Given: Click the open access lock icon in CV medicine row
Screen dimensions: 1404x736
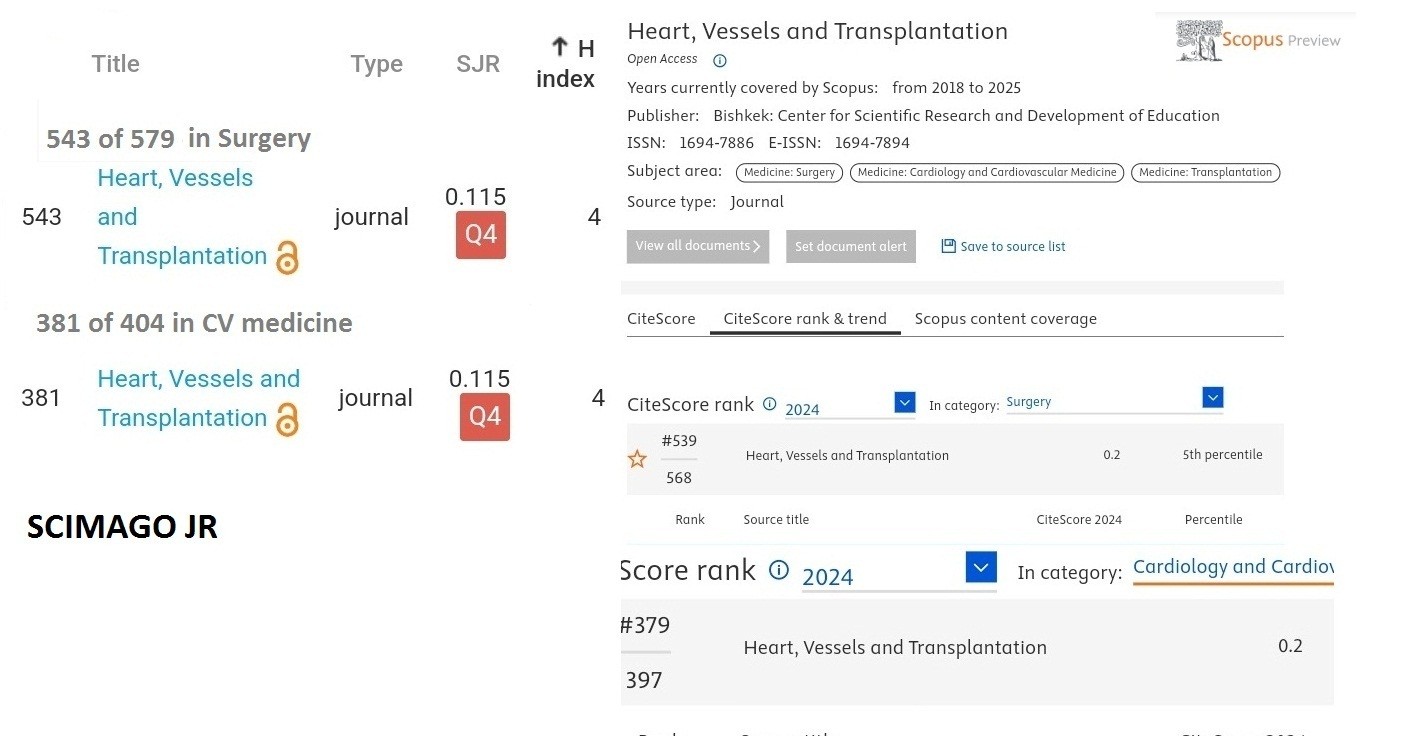Looking at the screenshot, I should click(287, 420).
